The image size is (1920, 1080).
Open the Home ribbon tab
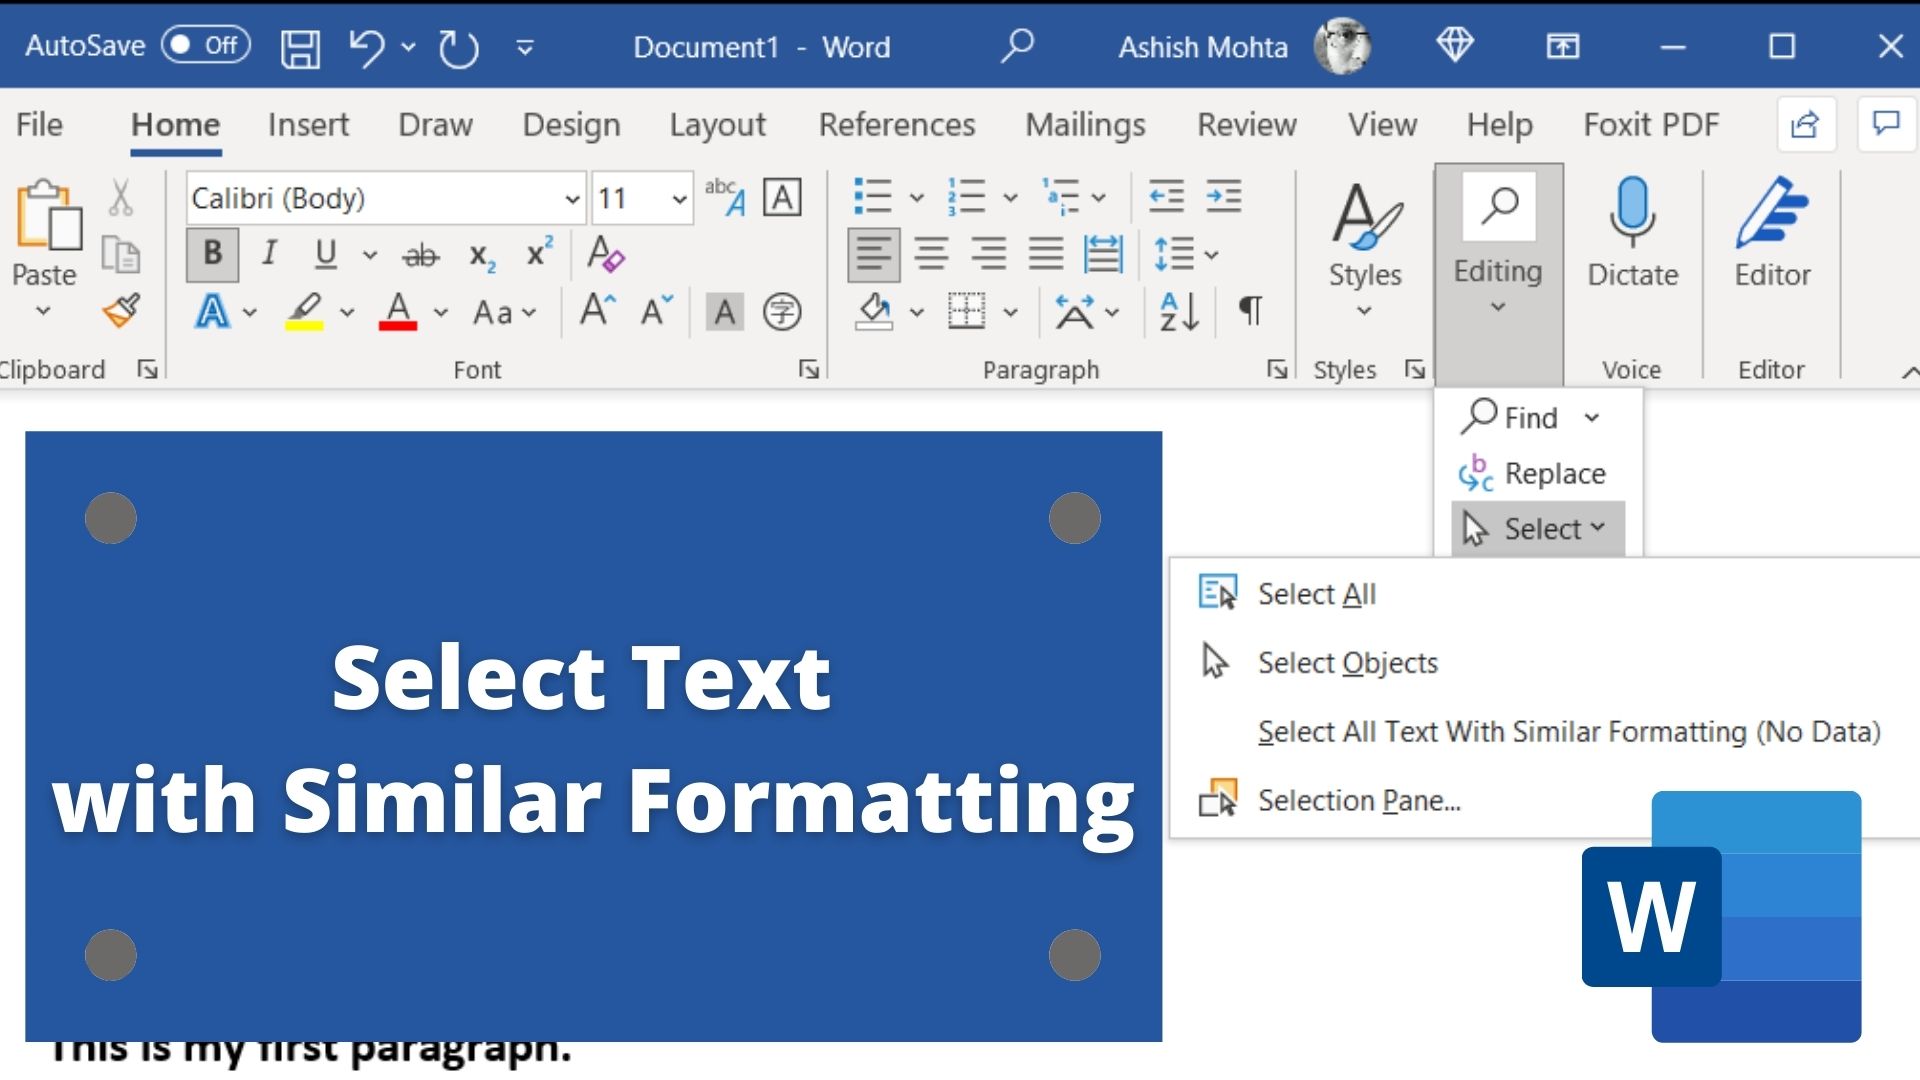175,125
